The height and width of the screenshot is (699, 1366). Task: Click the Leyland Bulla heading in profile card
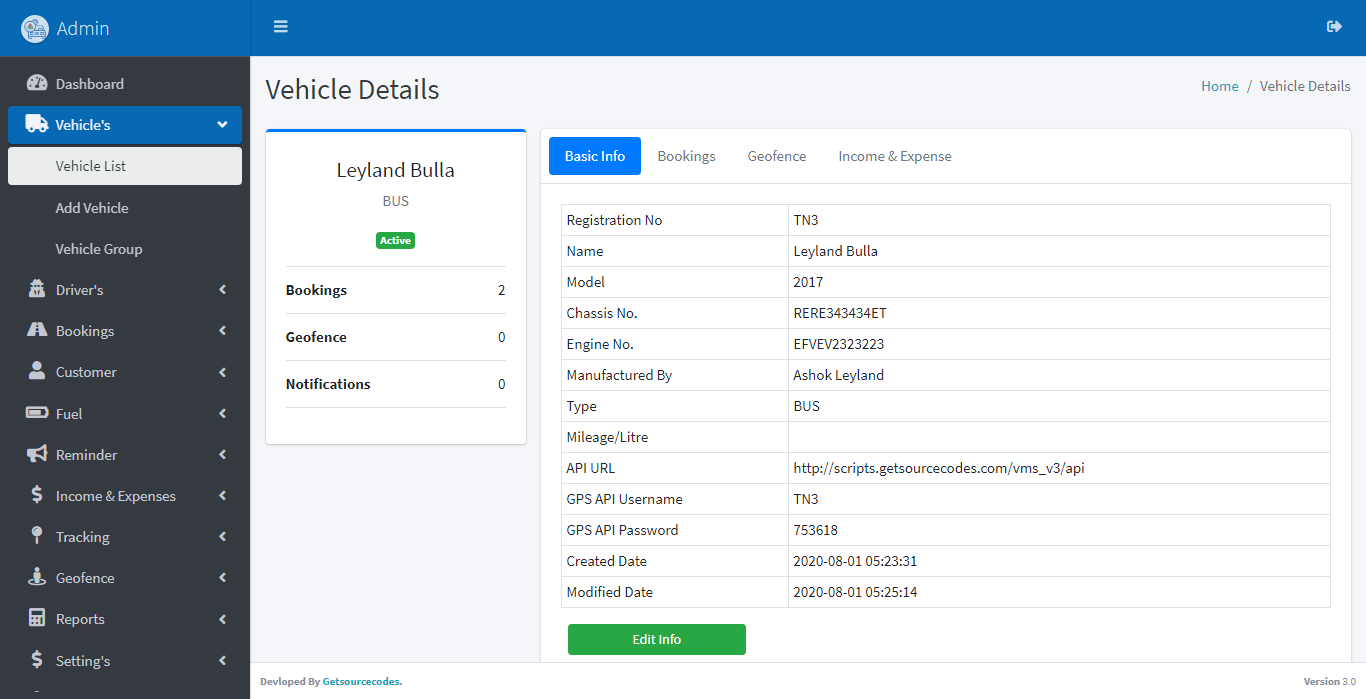coord(396,170)
